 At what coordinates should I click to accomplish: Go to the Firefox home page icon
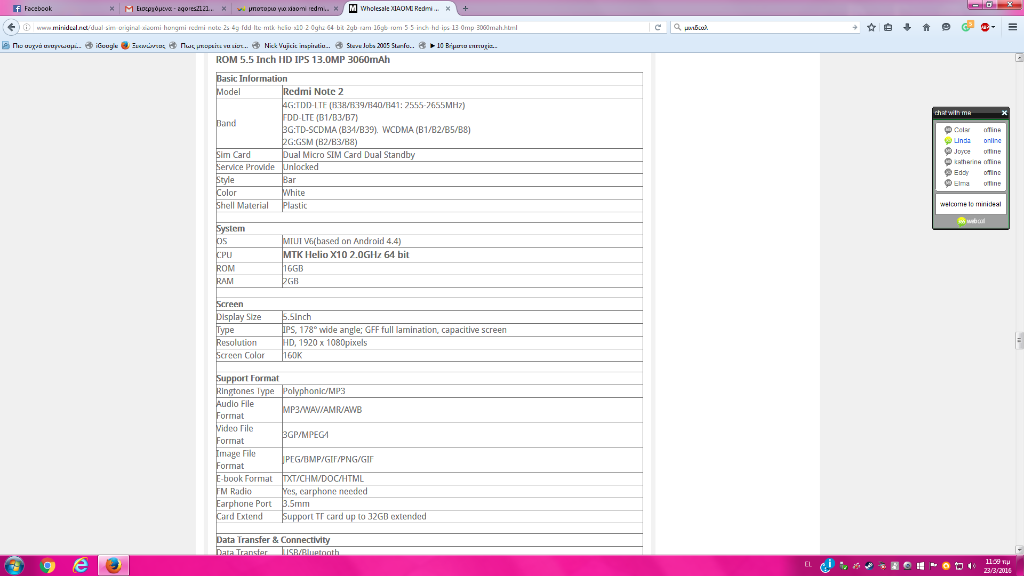coord(926,27)
